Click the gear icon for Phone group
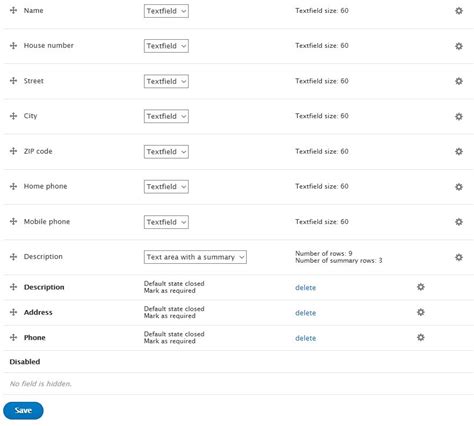The height and width of the screenshot is (426, 474). pos(421,337)
